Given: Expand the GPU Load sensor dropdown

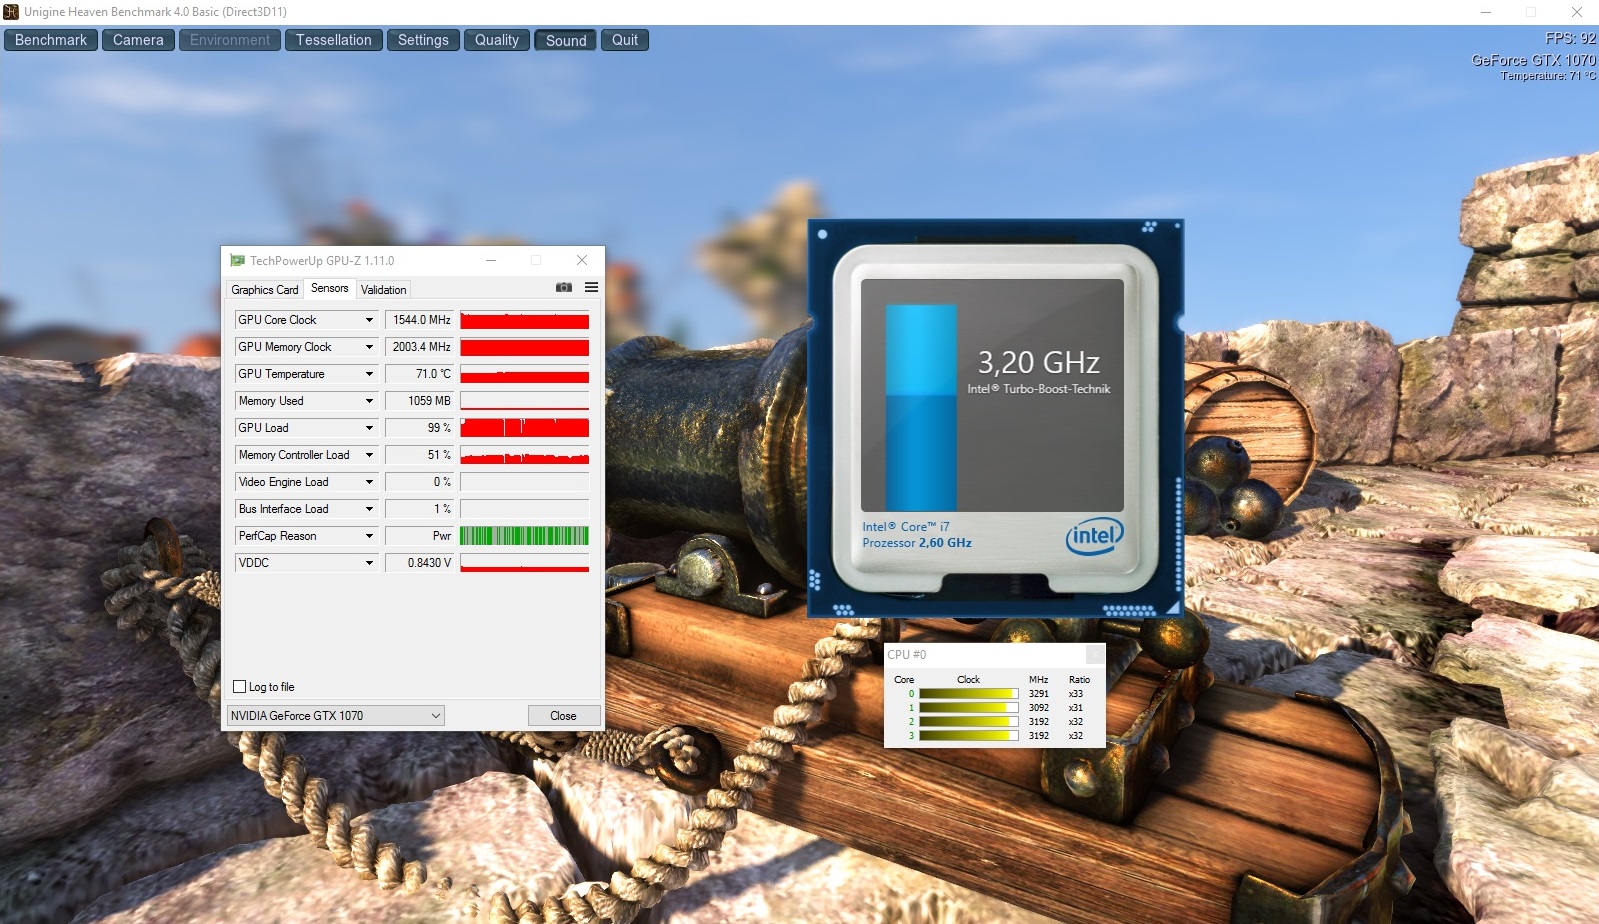Looking at the screenshot, I should [x=369, y=428].
